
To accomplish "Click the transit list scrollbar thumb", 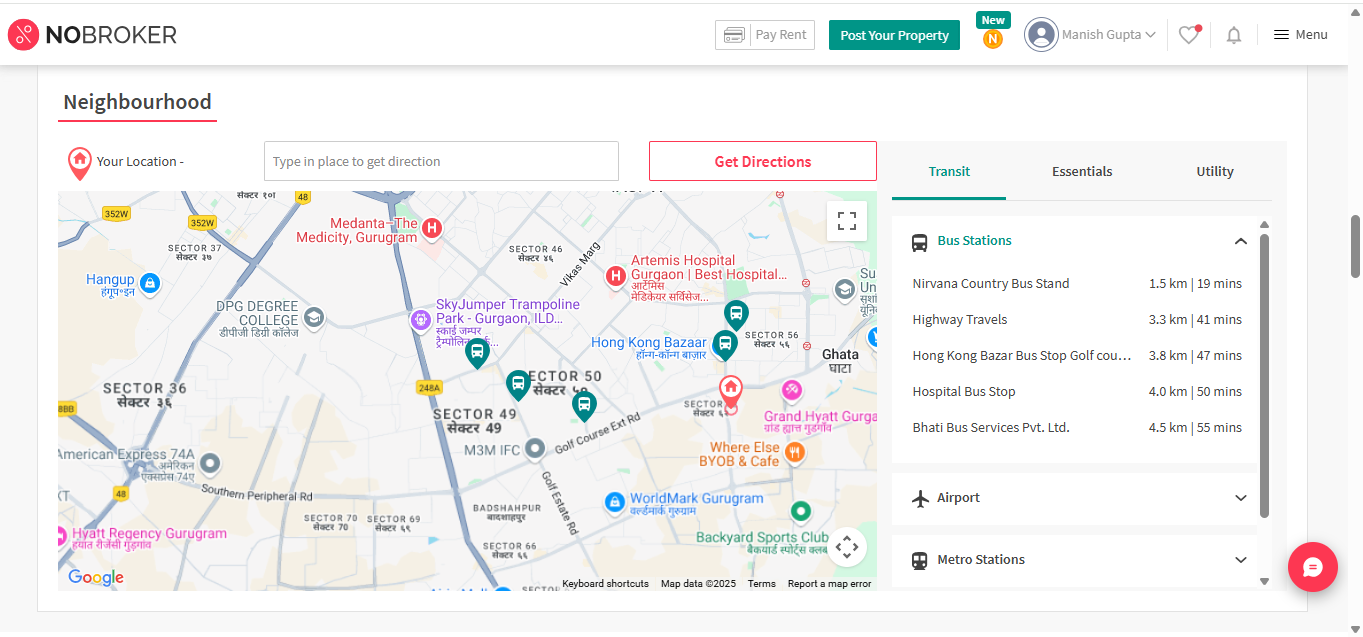I will (x=1264, y=375).
